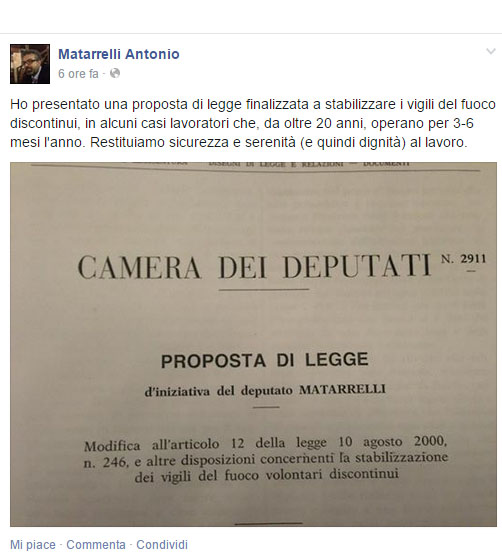Click 'd'iniziativa del deputato MATARRELLI' line
The image size is (502, 557).
coord(265,390)
